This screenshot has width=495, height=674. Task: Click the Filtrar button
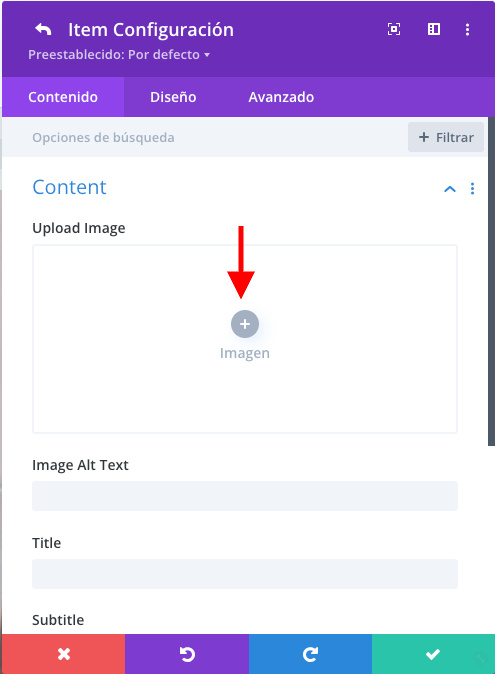pos(446,138)
